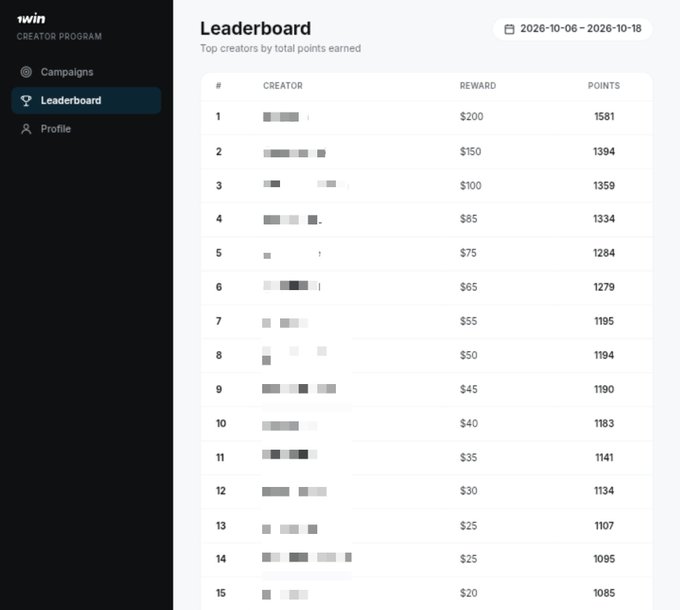Viewport: 680px width, 610px height.
Task: Click the $150 reward cell
Action: tap(471, 151)
